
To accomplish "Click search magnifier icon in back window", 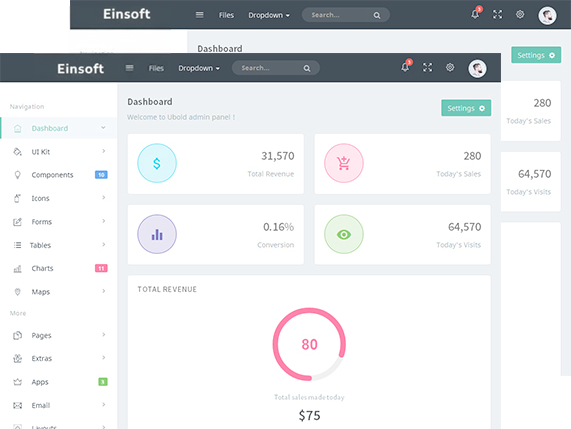I will [377, 15].
